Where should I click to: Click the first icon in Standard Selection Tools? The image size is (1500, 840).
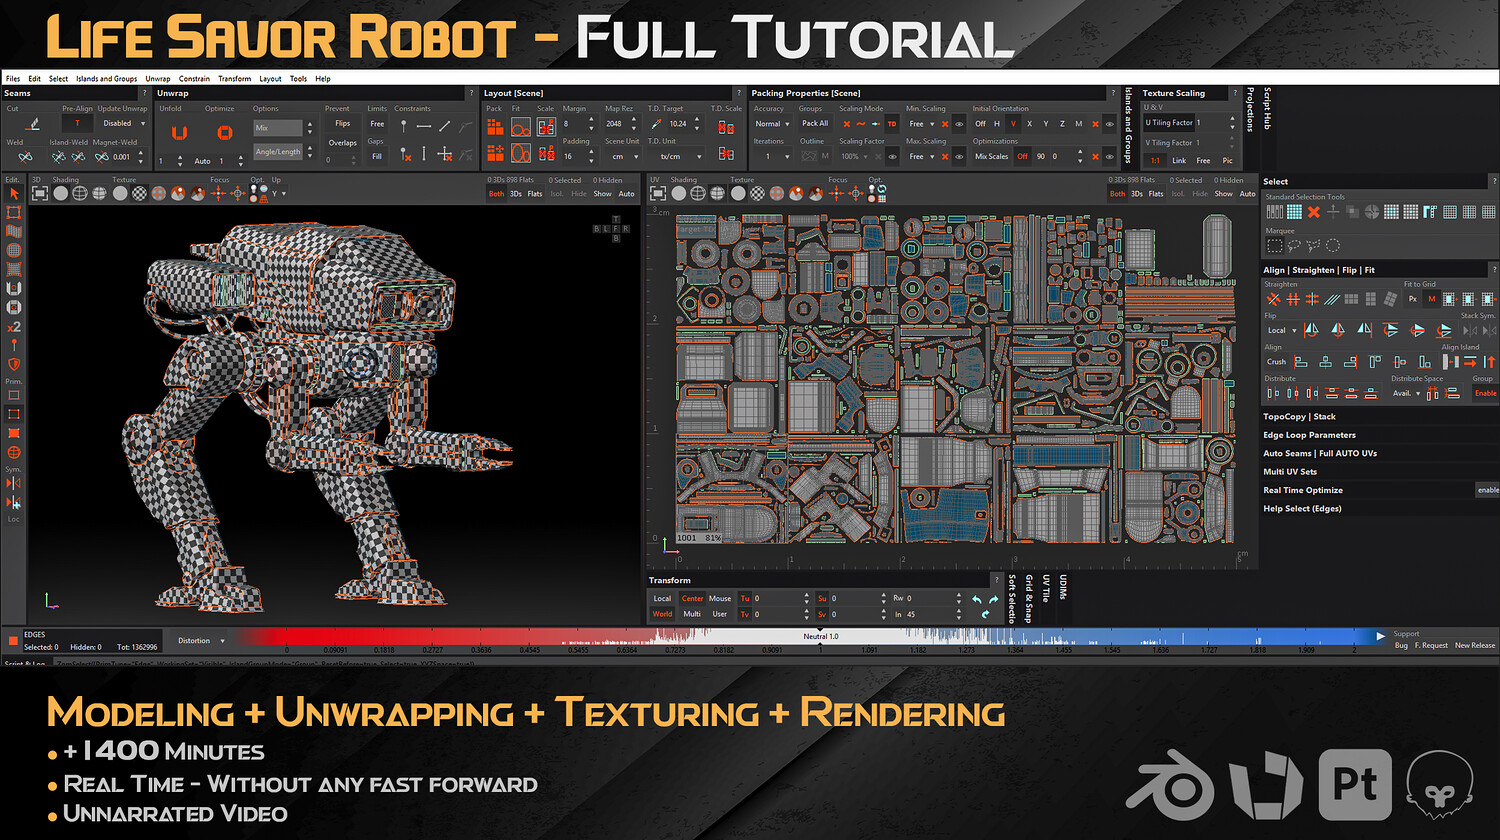click(1274, 212)
